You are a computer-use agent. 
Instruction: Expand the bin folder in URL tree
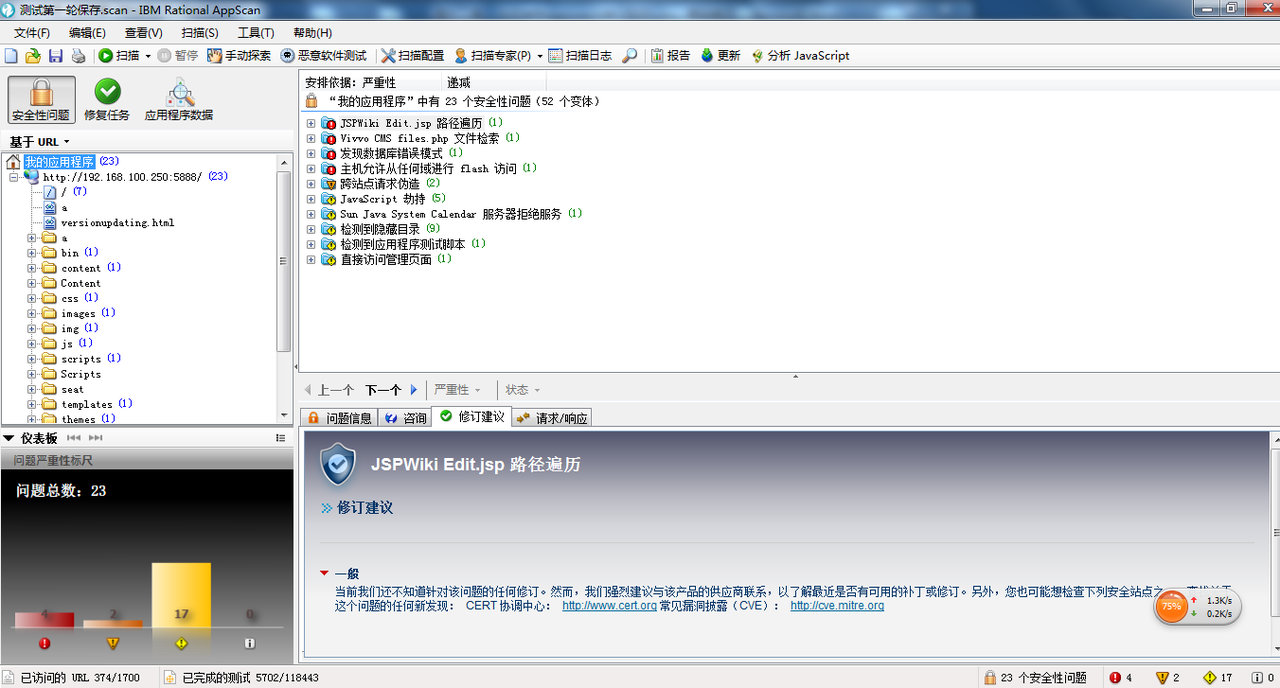point(32,253)
